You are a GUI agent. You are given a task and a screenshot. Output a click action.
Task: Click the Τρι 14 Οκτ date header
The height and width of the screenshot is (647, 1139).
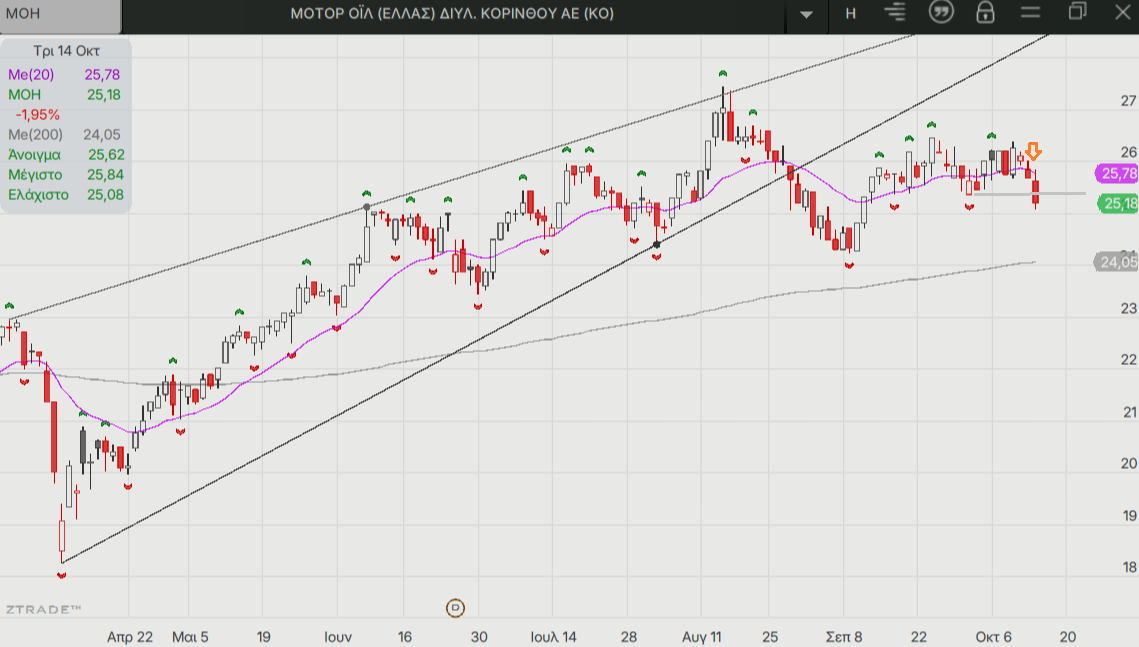point(66,51)
